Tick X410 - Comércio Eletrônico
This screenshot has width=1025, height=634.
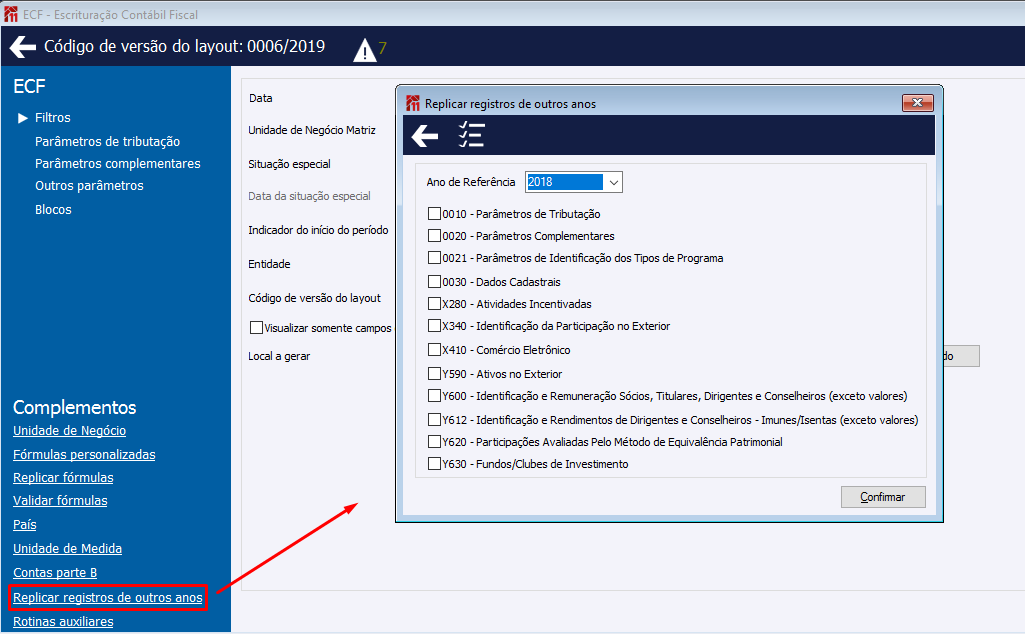coord(434,350)
